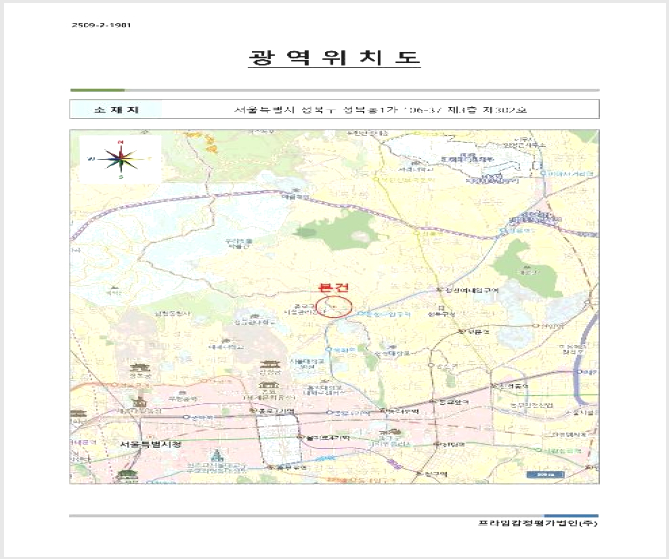
Task: Click the Dongdaemun gate icon on the map
Action: [x=395, y=432]
